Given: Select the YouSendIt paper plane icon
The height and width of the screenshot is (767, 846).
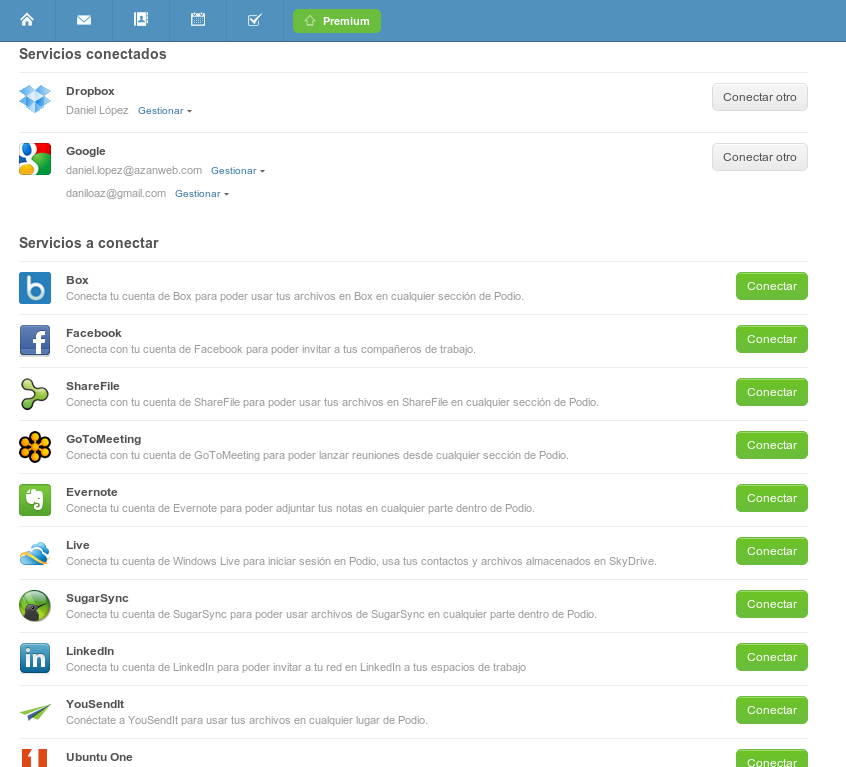Looking at the screenshot, I should click(35, 712).
